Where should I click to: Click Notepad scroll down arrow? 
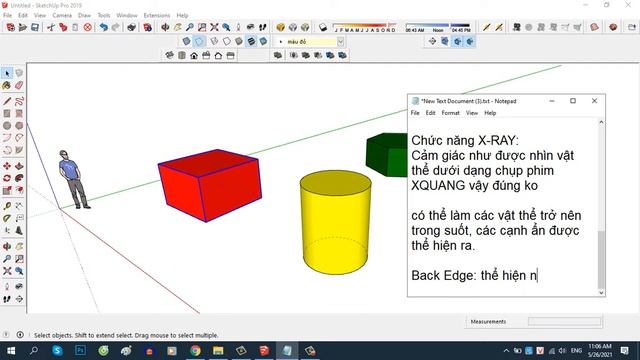pos(601,293)
